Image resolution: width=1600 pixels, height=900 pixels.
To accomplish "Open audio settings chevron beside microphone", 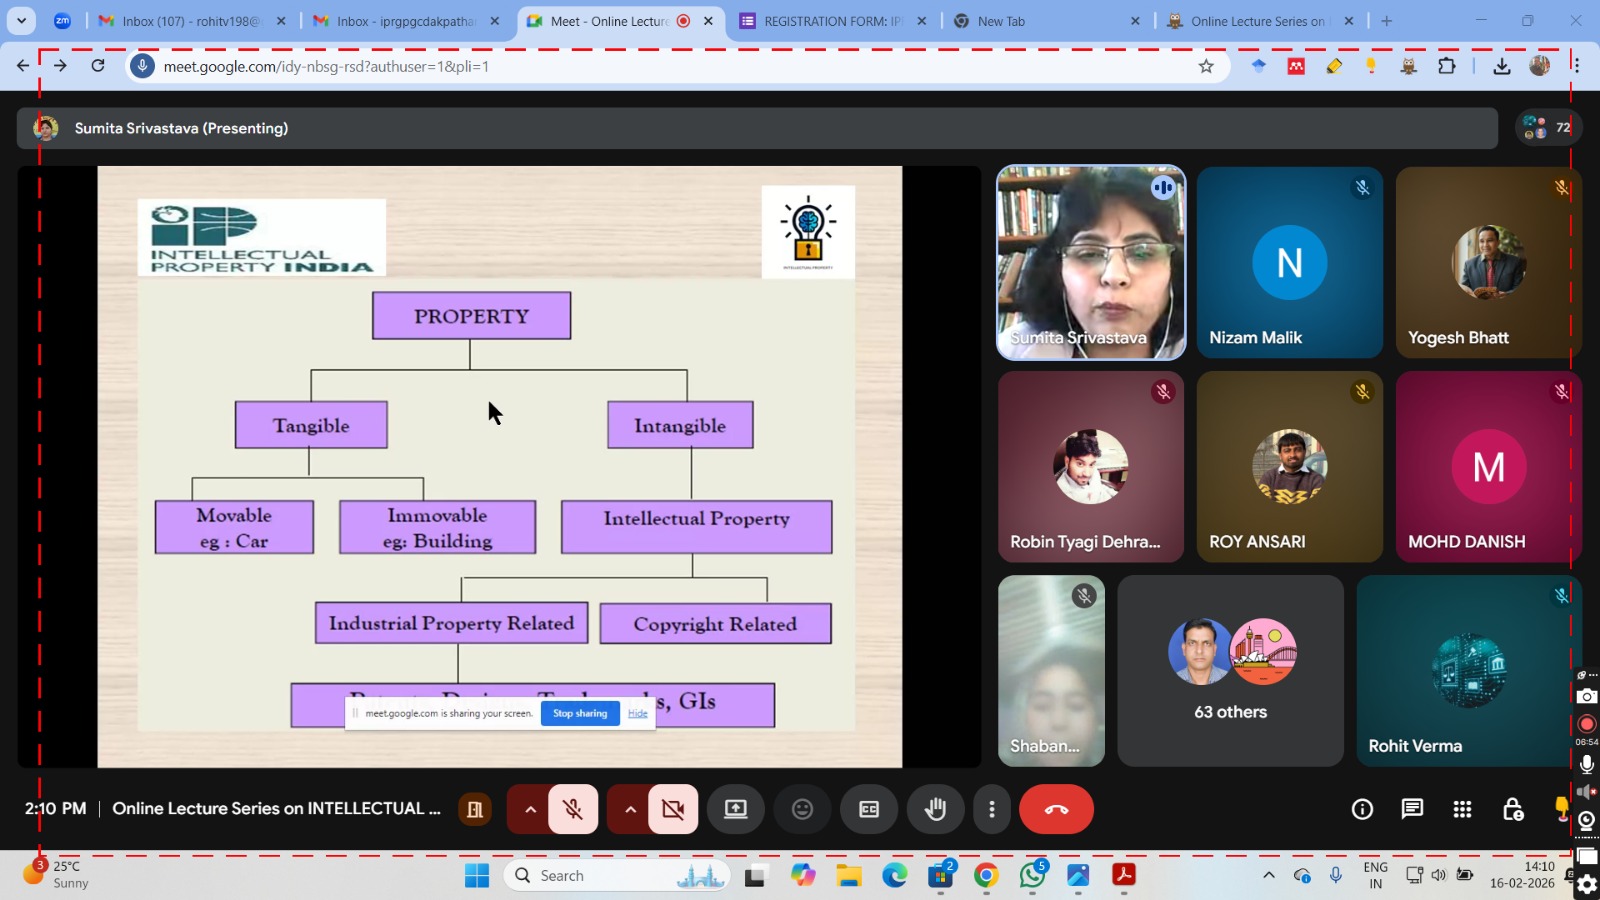I will pyautogui.click(x=530, y=809).
